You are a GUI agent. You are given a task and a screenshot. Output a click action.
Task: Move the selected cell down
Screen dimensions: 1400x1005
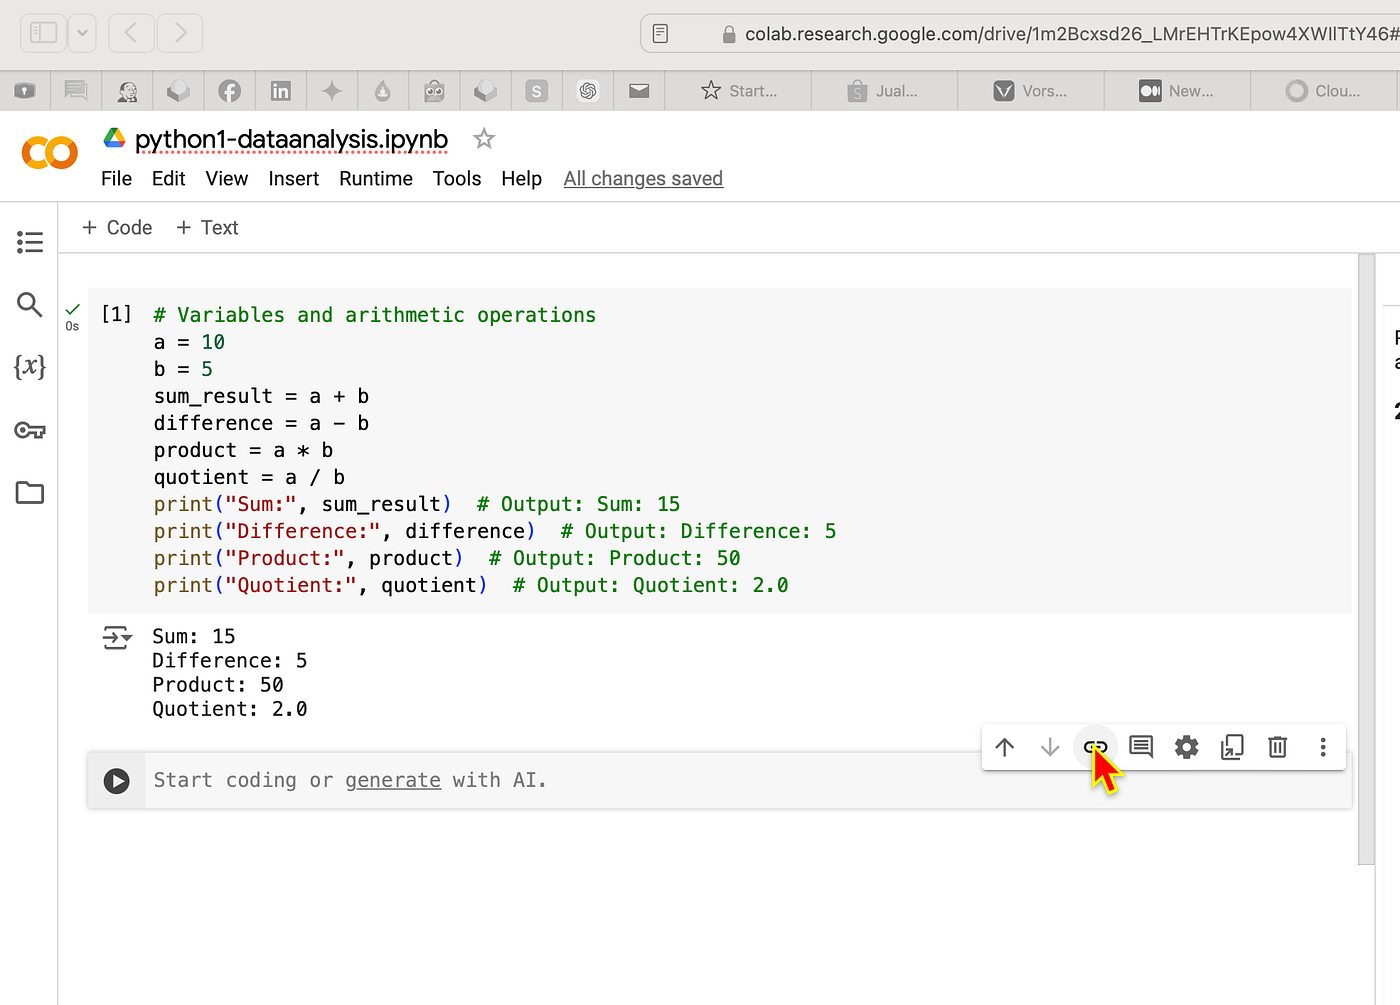(1049, 746)
